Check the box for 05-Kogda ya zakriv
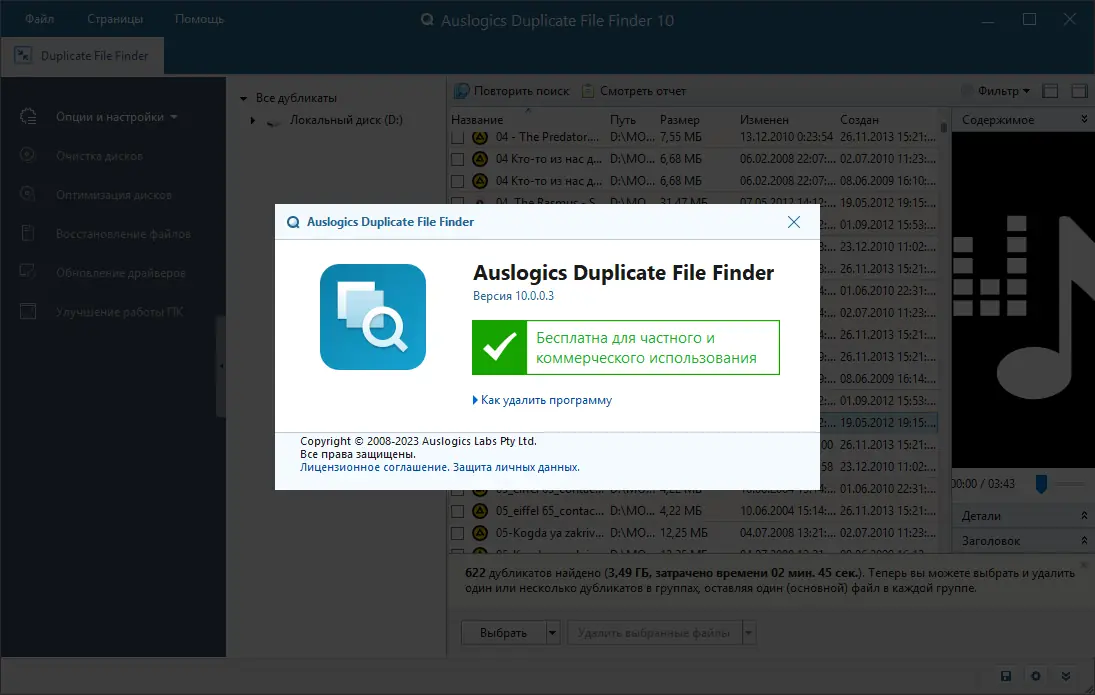The height and width of the screenshot is (695, 1095). (x=457, y=534)
